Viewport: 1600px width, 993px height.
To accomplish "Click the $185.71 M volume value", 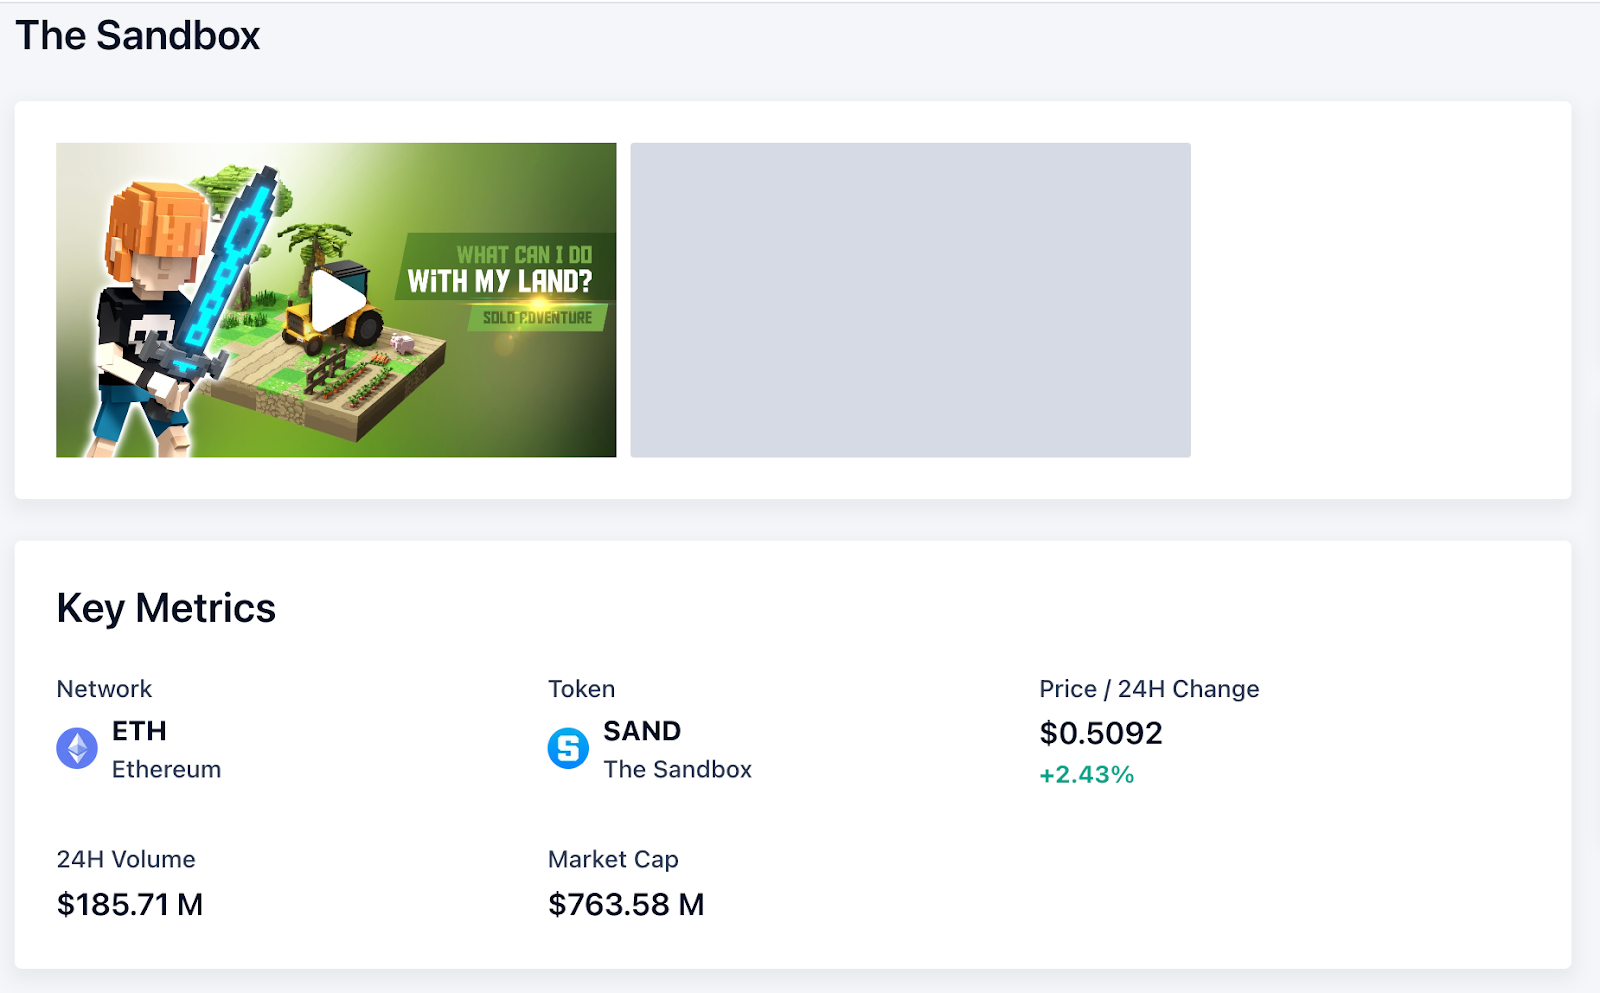I will pyautogui.click(x=130, y=904).
